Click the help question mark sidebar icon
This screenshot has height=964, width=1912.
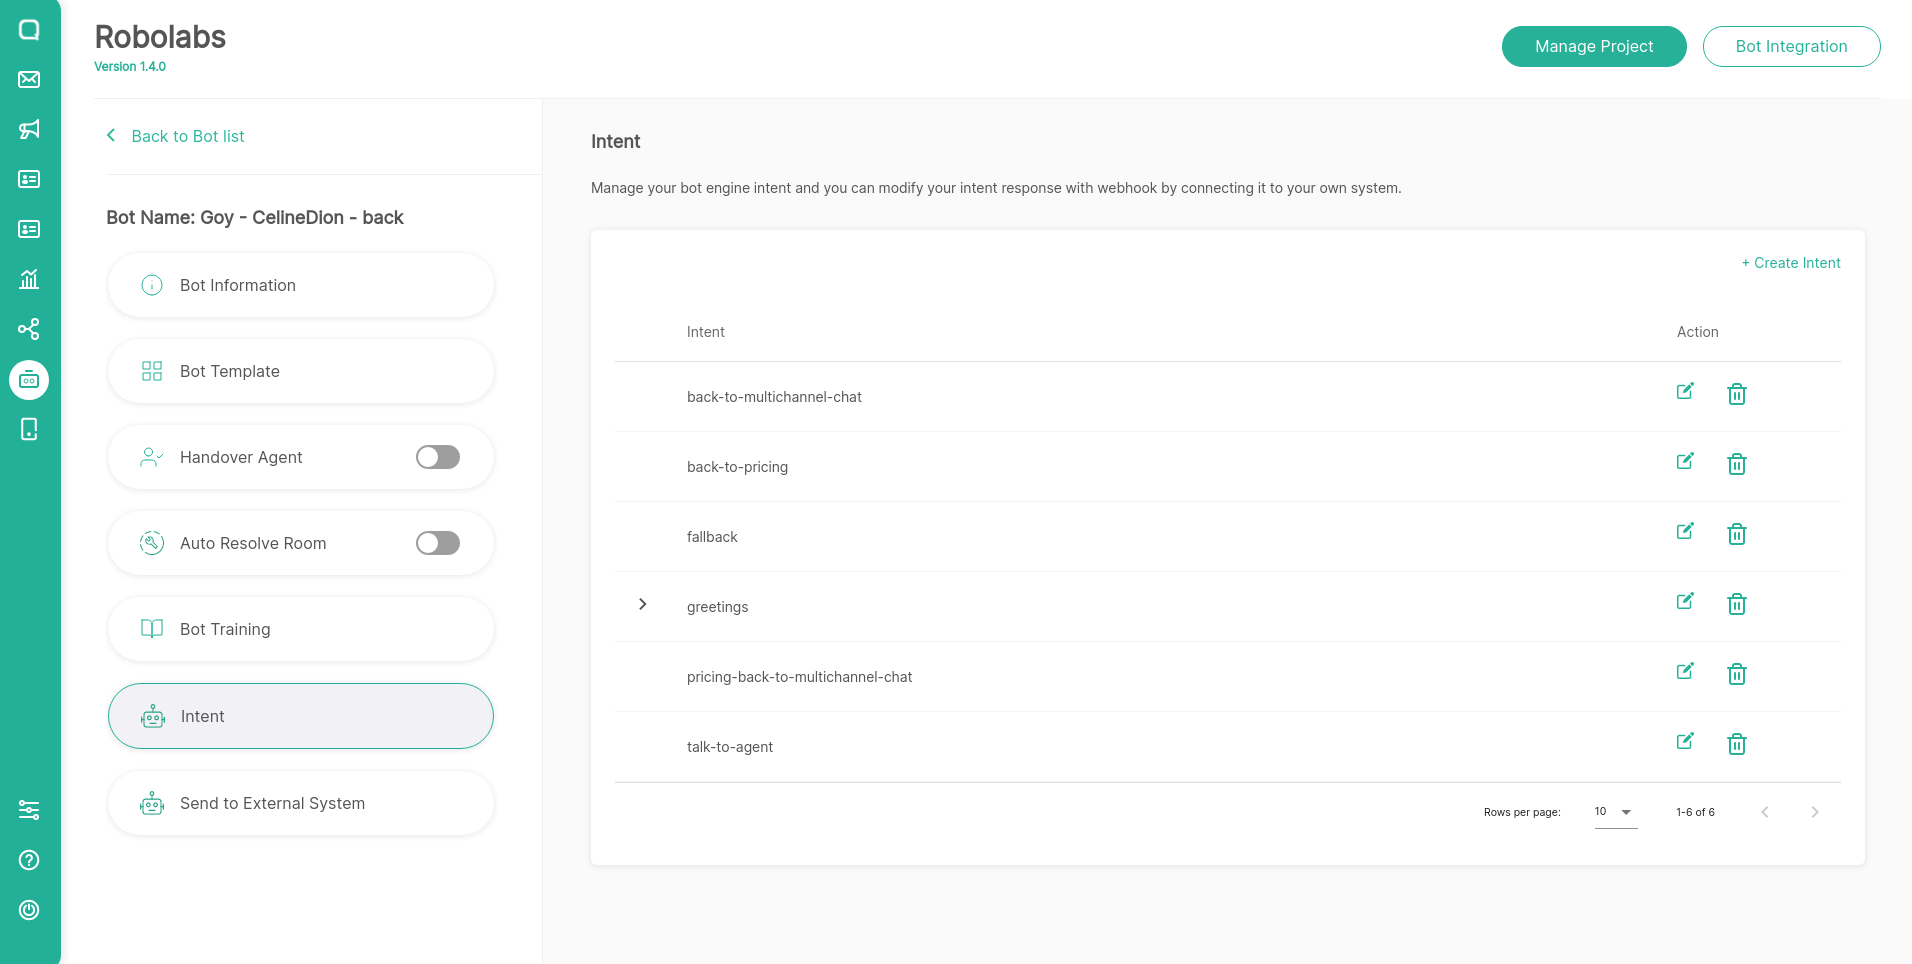[29, 860]
